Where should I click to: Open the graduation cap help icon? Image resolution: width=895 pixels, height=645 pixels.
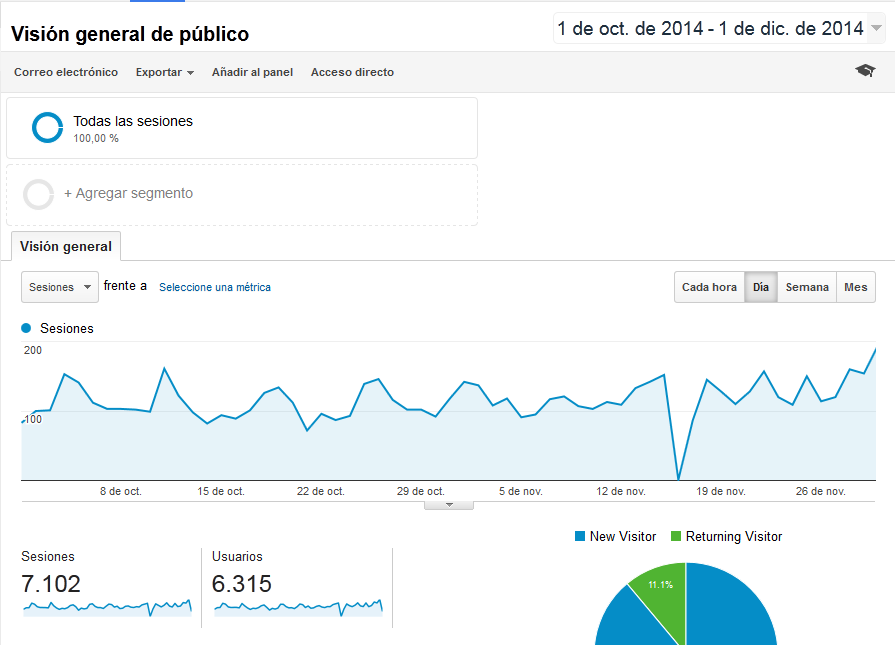[x=865, y=71]
